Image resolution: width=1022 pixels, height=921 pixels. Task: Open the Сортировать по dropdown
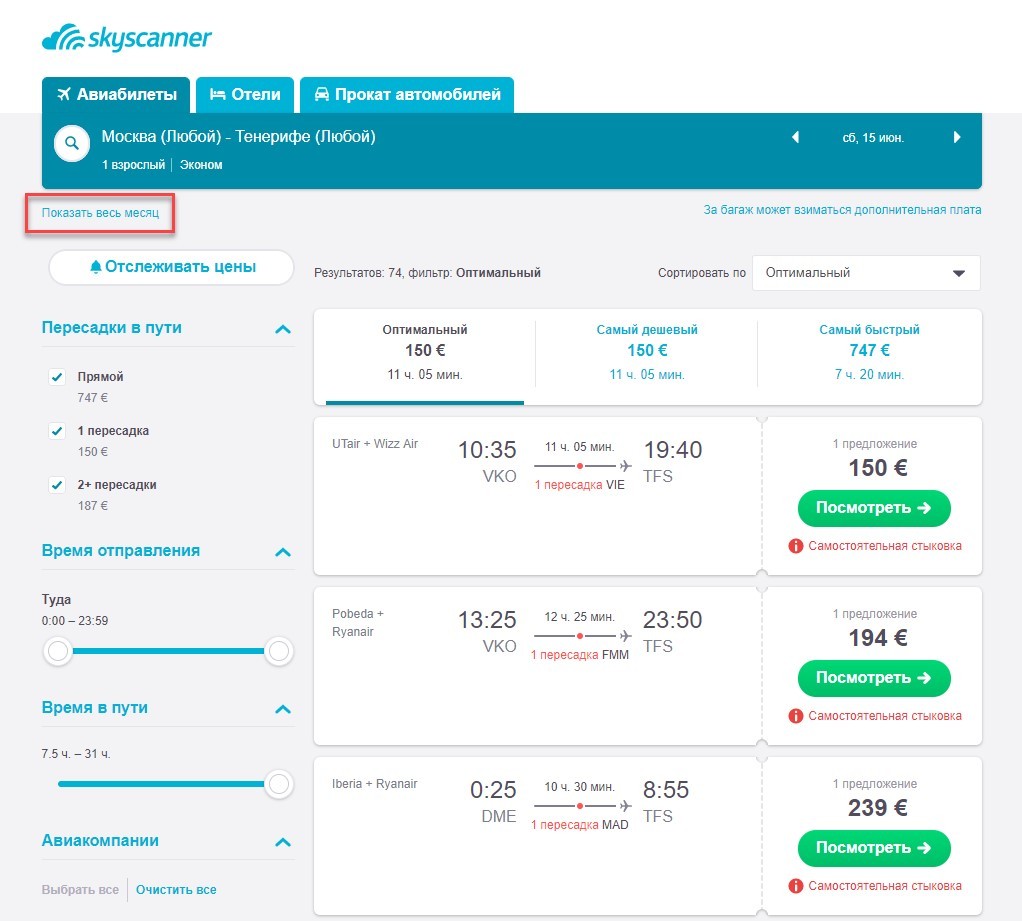coord(866,273)
